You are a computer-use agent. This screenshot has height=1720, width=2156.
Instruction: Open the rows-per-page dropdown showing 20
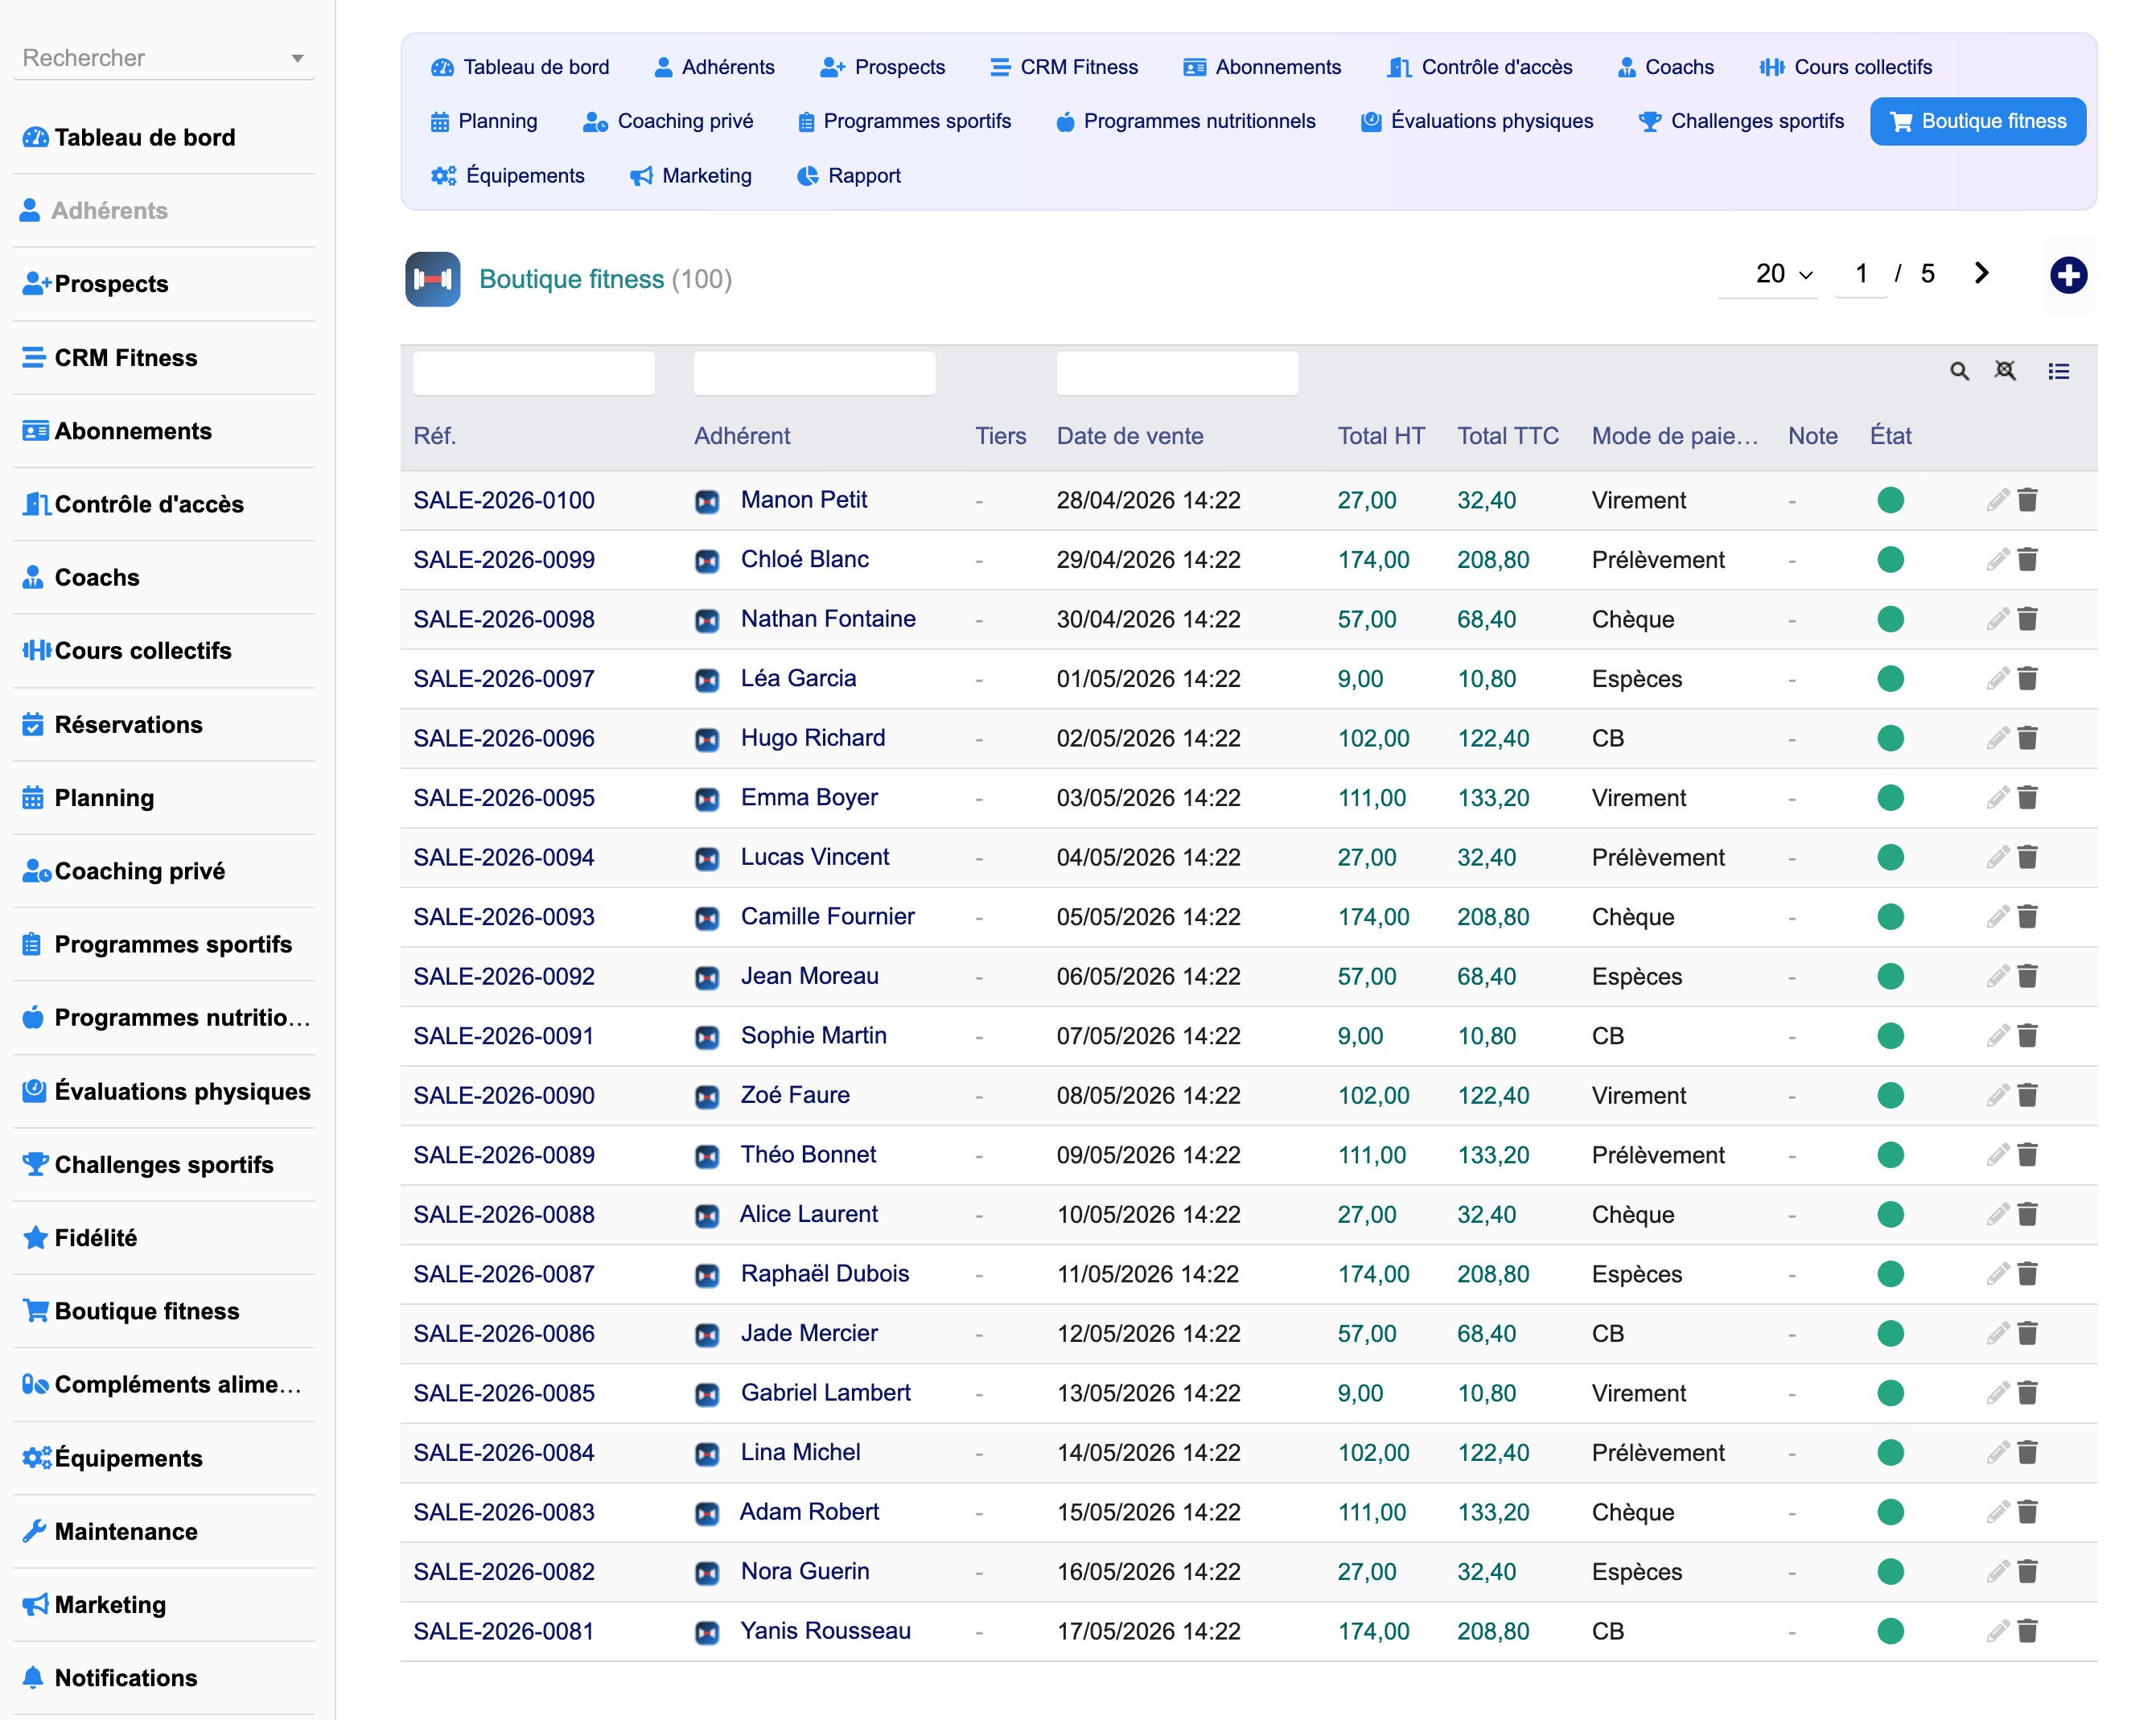tap(1783, 274)
